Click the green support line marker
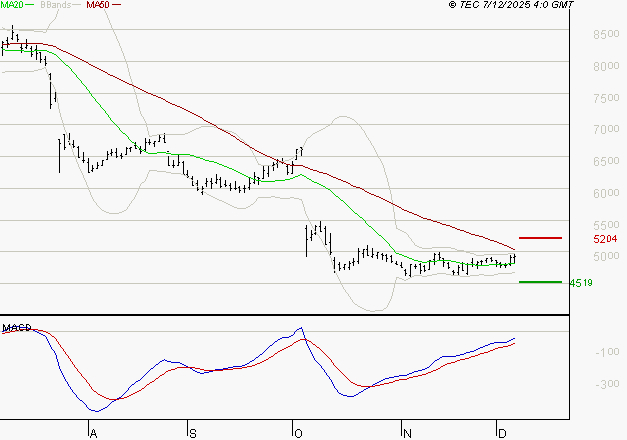This screenshot has width=627, height=440. pos(540,282)
